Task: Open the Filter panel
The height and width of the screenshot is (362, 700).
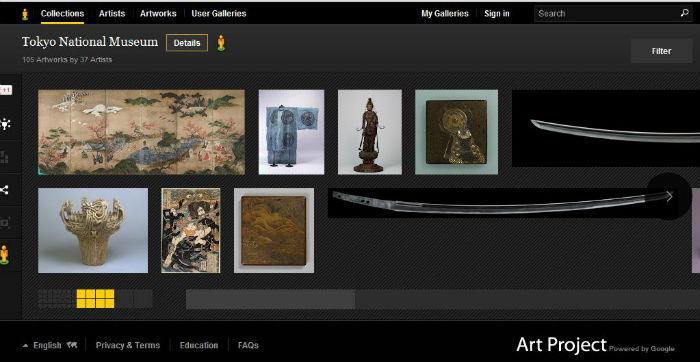Action: click(661, 51)
